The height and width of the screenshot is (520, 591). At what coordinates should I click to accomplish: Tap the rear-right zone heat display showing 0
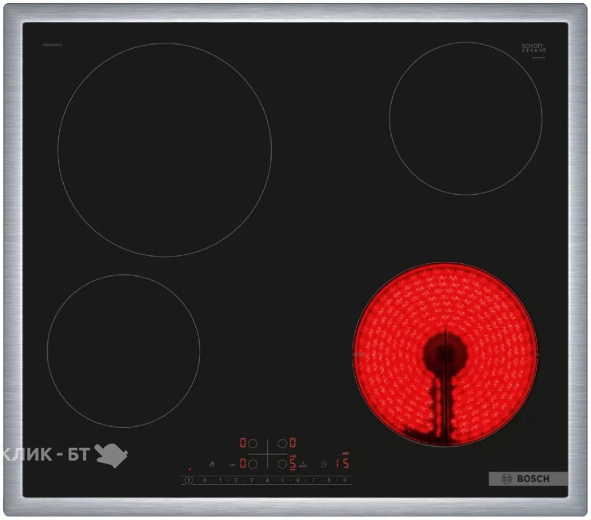[293, 443]
